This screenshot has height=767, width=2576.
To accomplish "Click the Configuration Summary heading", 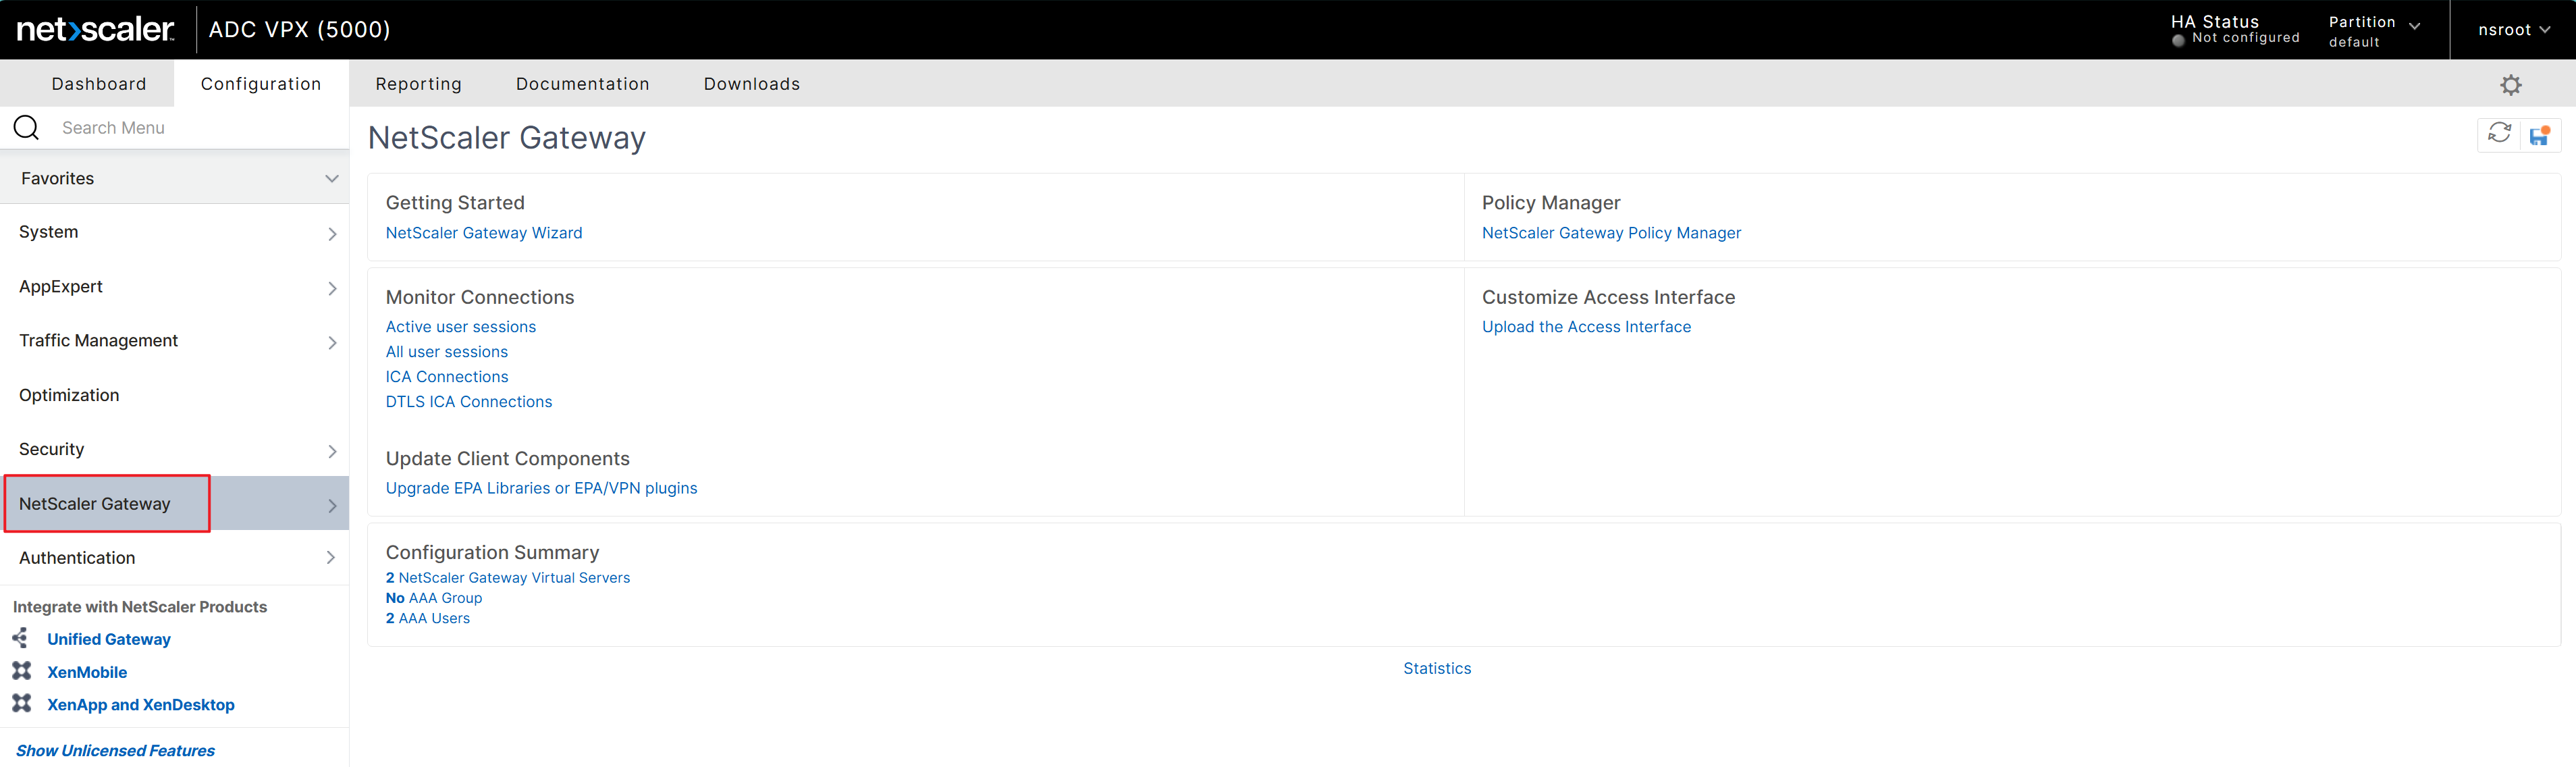I will tap(493, 552).
